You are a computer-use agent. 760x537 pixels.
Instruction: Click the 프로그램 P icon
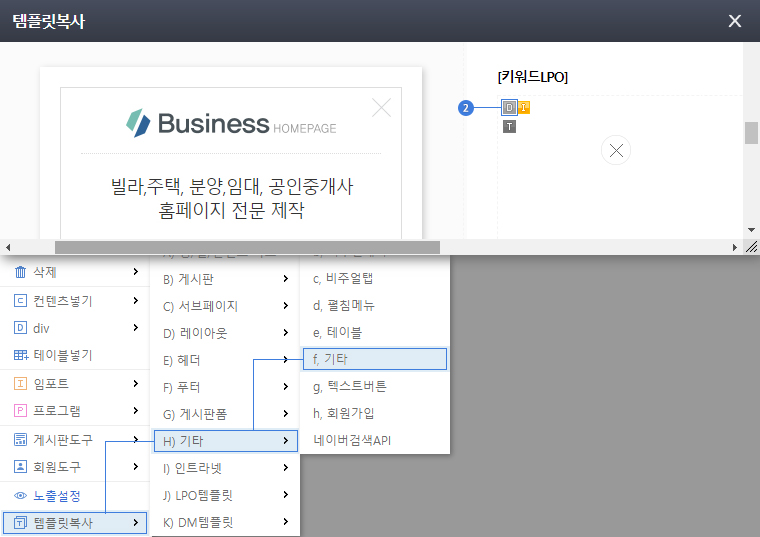pos(20,410)
